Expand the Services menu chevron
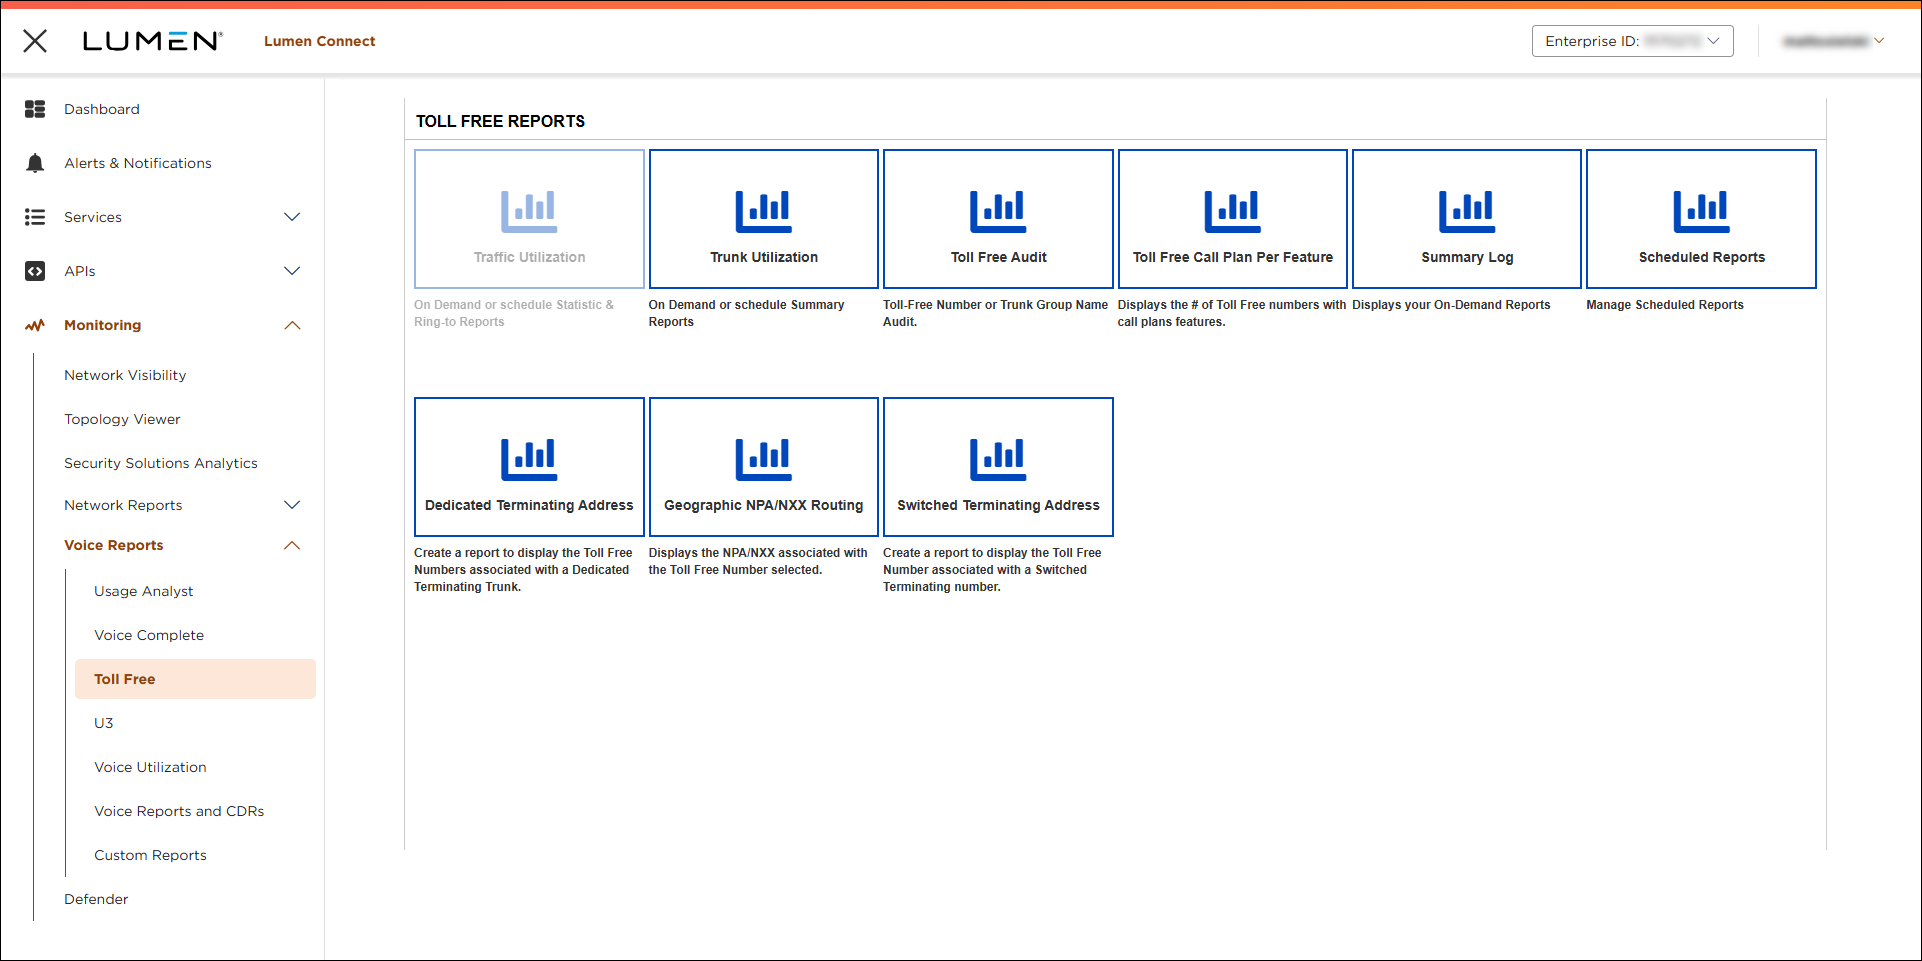Screen dimensions: 1922x961 pyautogui.click(x=292, y=217)
